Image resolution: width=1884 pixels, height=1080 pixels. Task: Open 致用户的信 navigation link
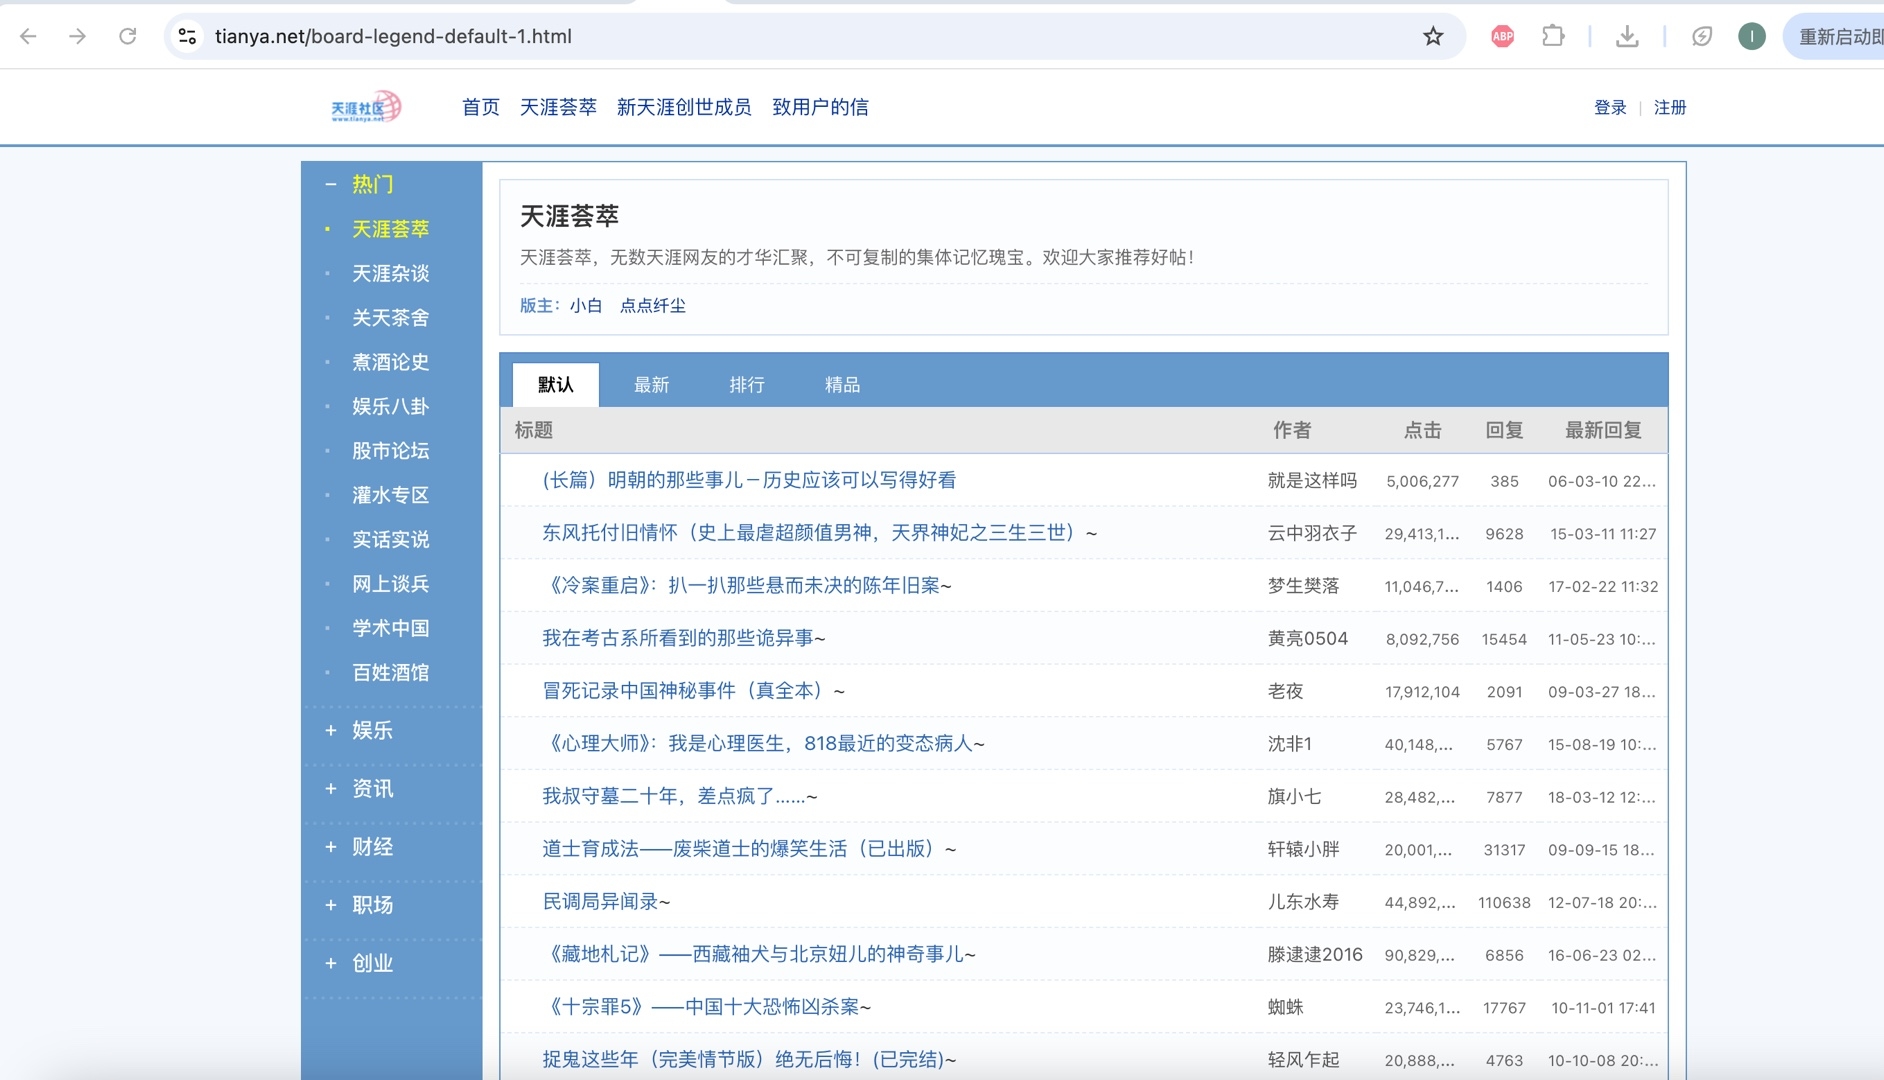click(x=820, y=107)
